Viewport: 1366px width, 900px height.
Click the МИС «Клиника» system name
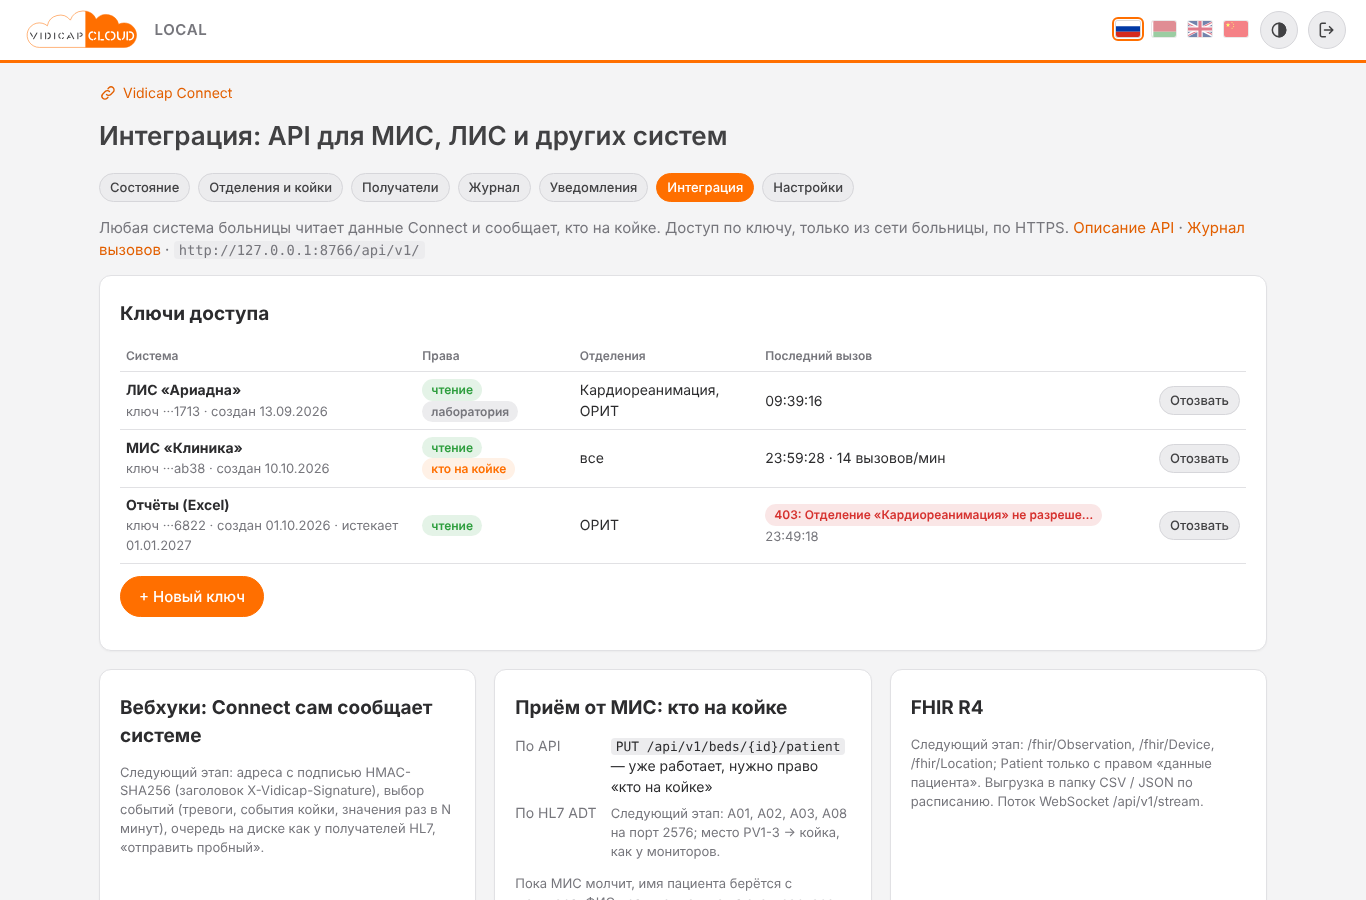click(x=184, y=448)
